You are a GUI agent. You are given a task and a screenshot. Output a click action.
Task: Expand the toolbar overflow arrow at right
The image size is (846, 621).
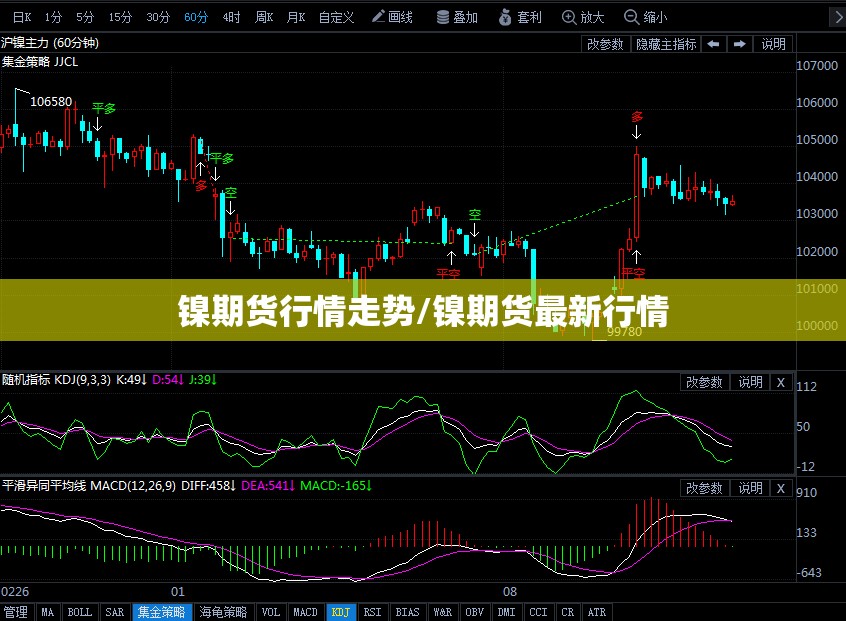pyautogui.click(x=837, y=17)
